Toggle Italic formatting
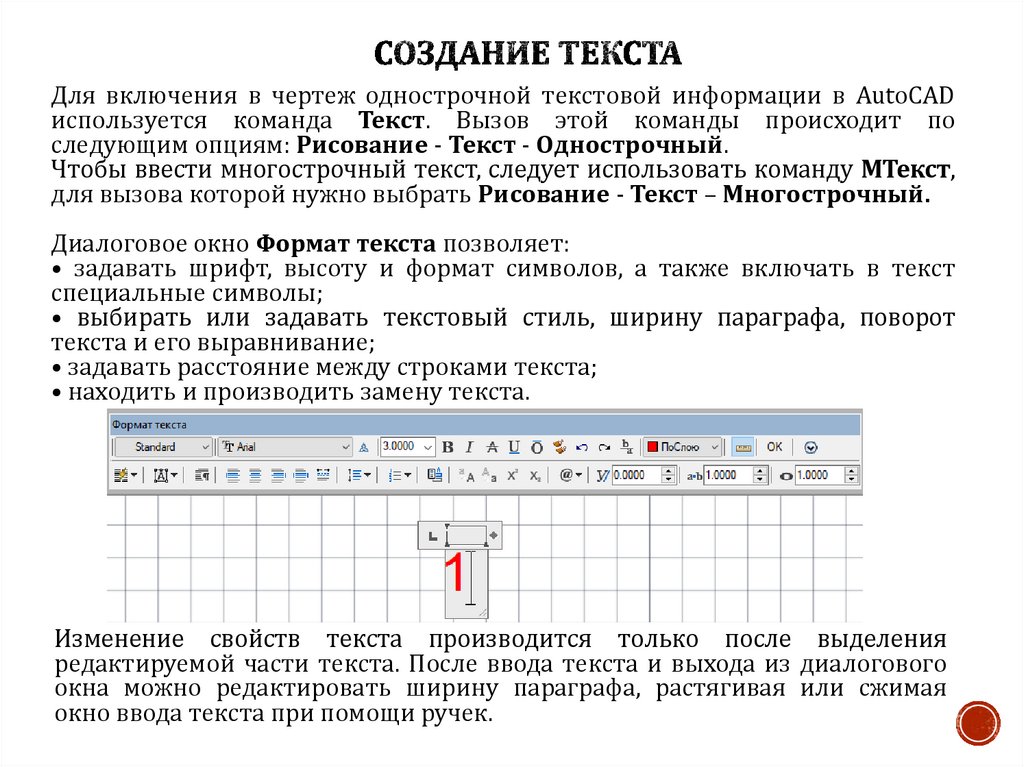The width and height of the screenshot is (1024, 767). 467,447
